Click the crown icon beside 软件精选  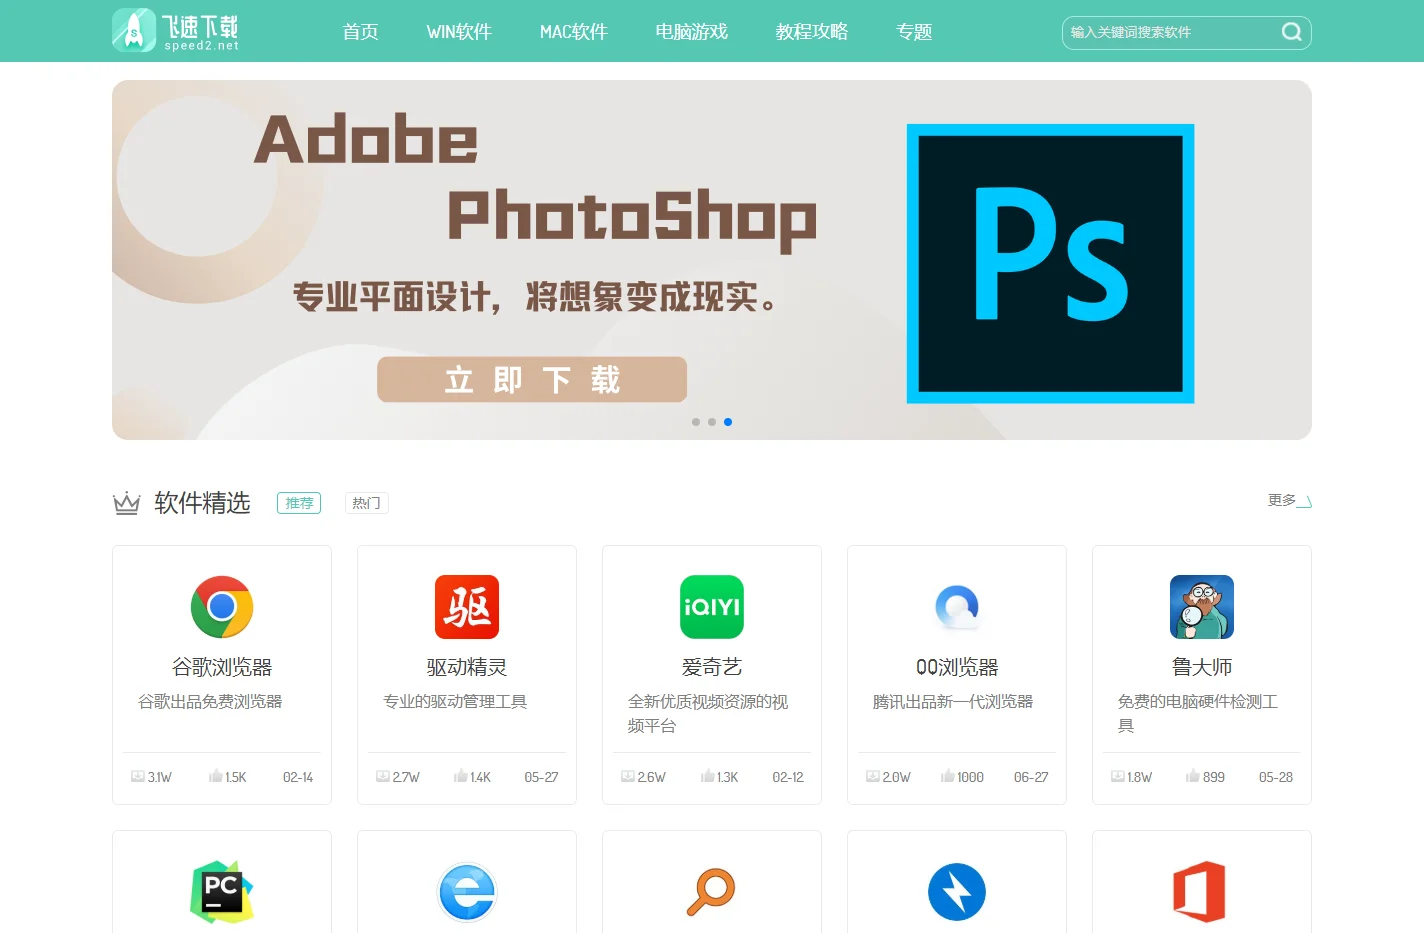pyautogui.click(x=127, y=503)
